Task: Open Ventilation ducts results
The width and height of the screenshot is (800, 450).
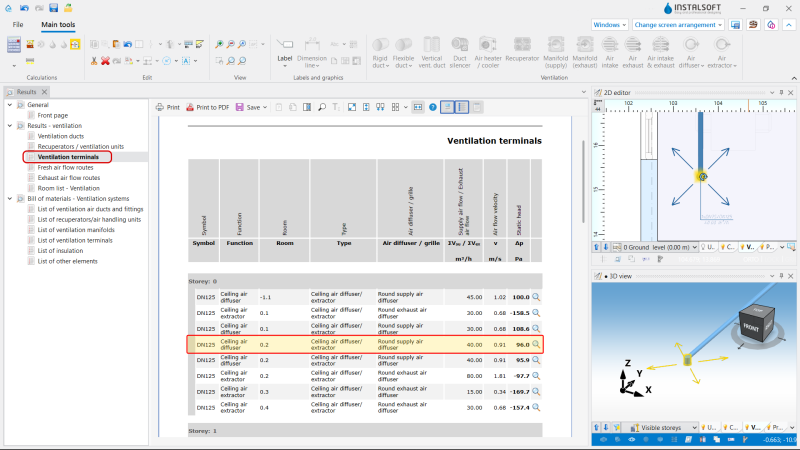Action: pyautogui.click(x=61, y=136)
